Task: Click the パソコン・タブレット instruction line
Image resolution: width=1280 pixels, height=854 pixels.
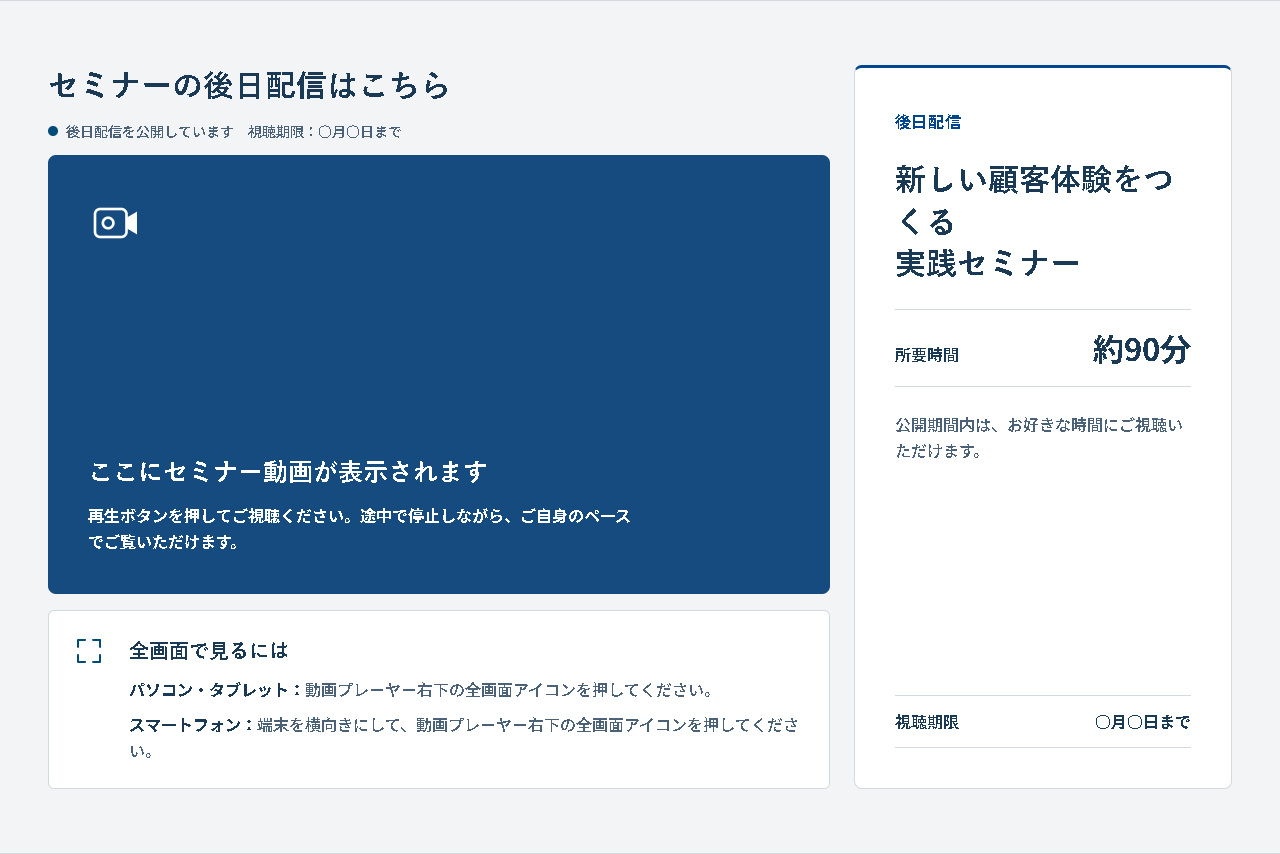Action: click(421, 690)
